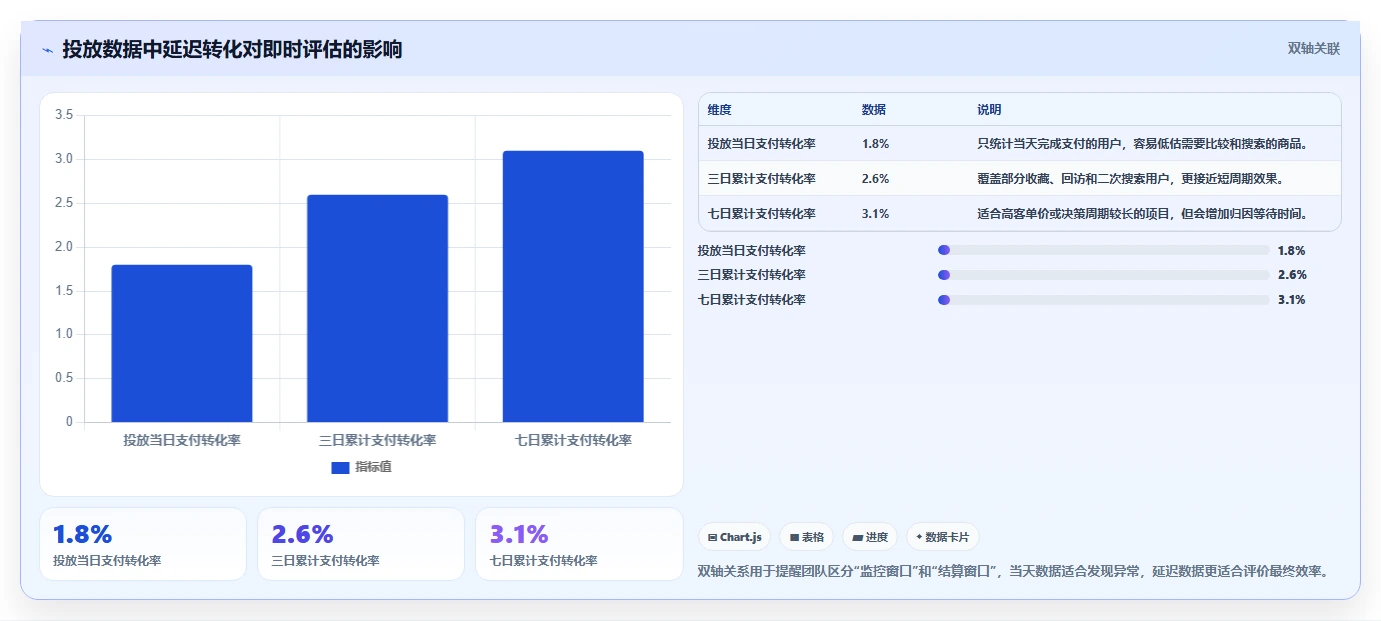
Task: Click the 三日累计支付转化率 chart bar
Action: point(377,308)
